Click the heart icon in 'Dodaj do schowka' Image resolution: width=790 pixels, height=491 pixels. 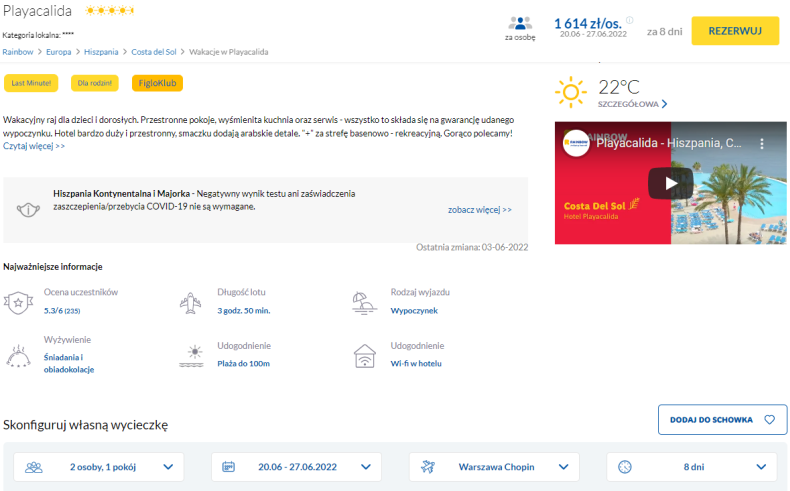coord(769,419)
